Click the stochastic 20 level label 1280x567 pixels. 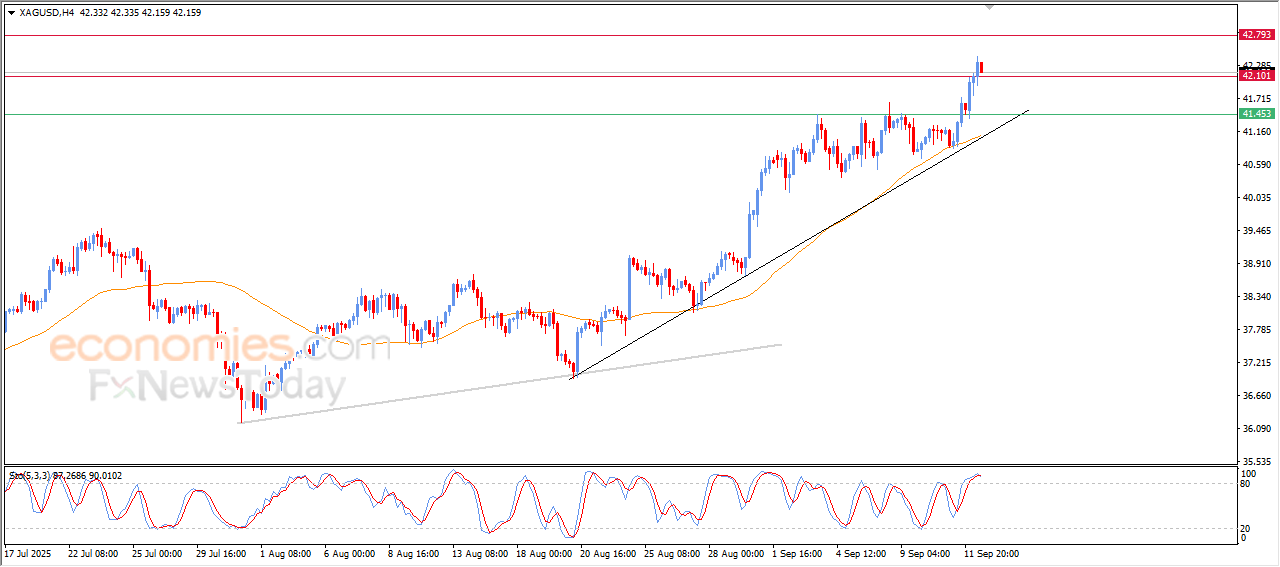click(x=1246, y=527)
